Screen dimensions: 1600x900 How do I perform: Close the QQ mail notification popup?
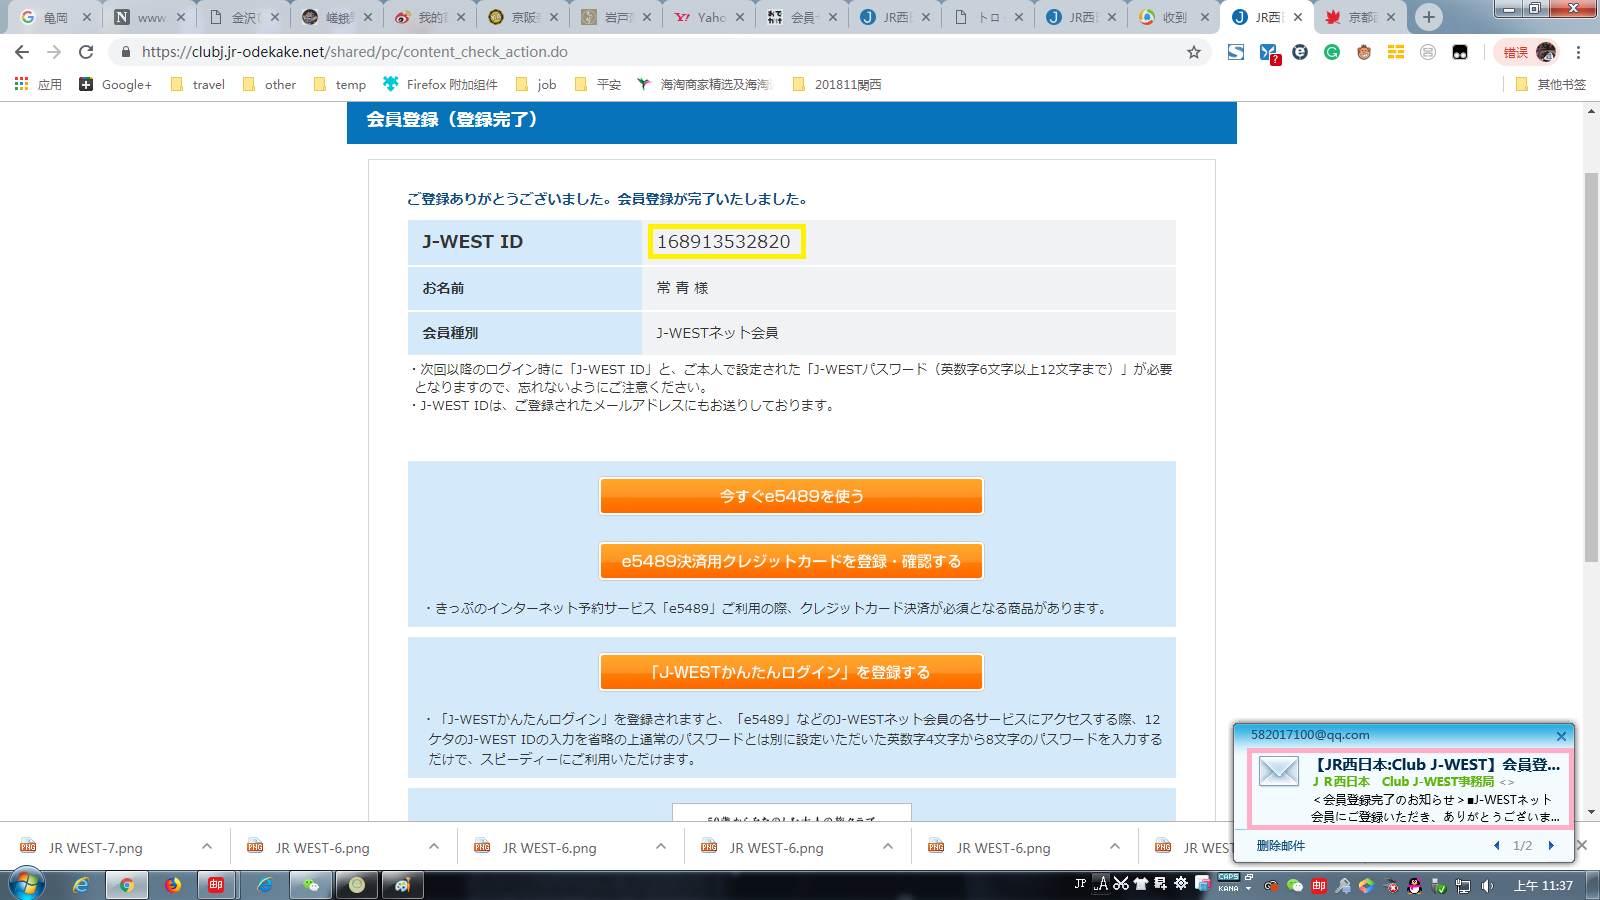1561,736
